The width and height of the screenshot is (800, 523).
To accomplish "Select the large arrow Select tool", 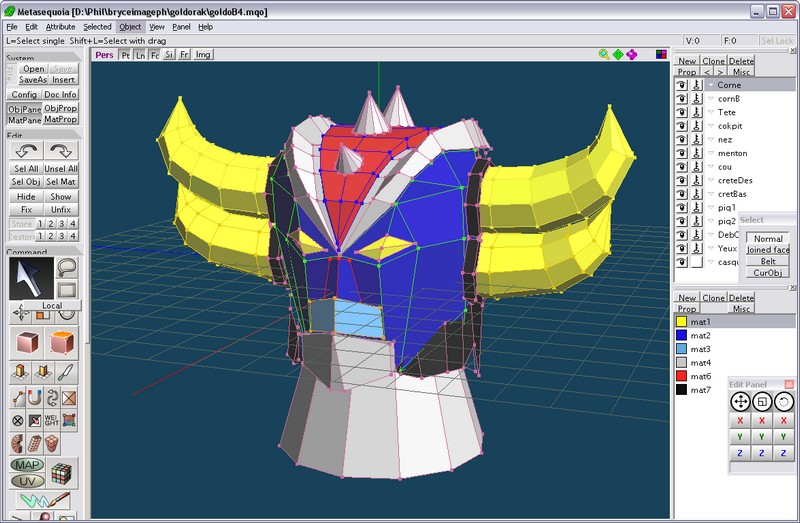I will (x=31, y=278).
